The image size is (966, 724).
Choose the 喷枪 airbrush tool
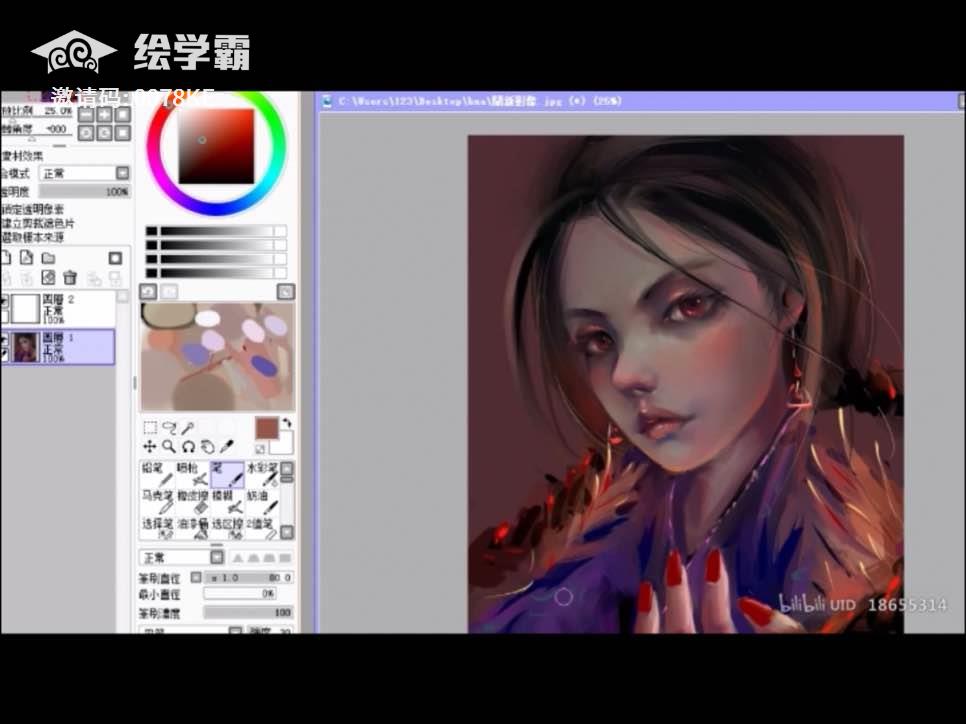point(193,474)
